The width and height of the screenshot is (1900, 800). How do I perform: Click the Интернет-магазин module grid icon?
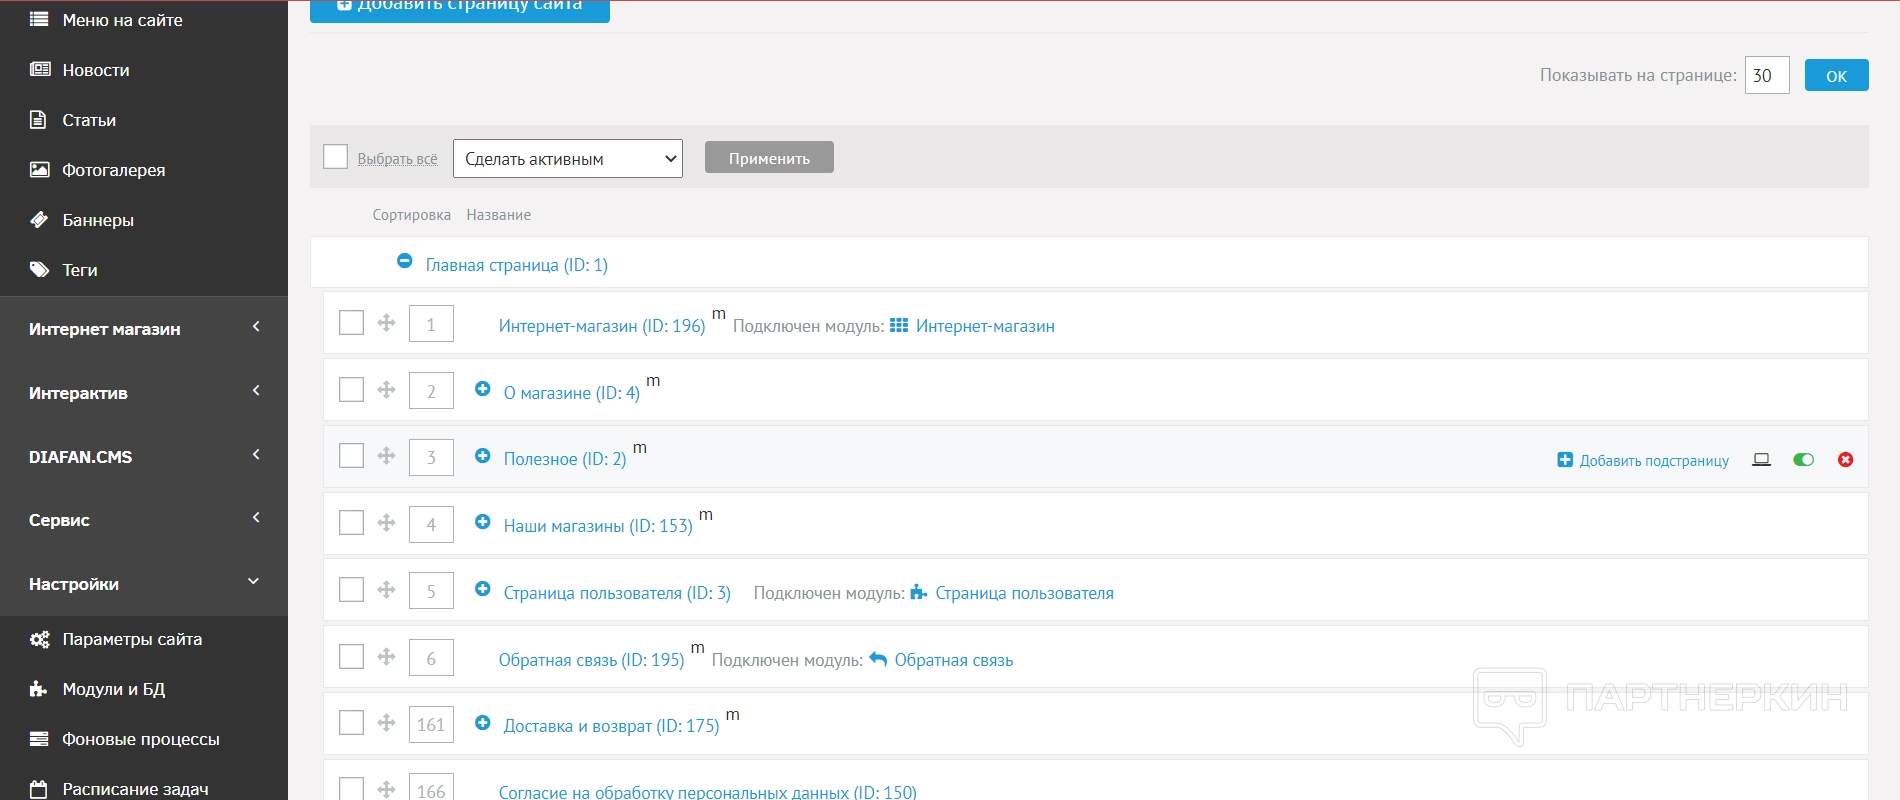pos(899,325)
